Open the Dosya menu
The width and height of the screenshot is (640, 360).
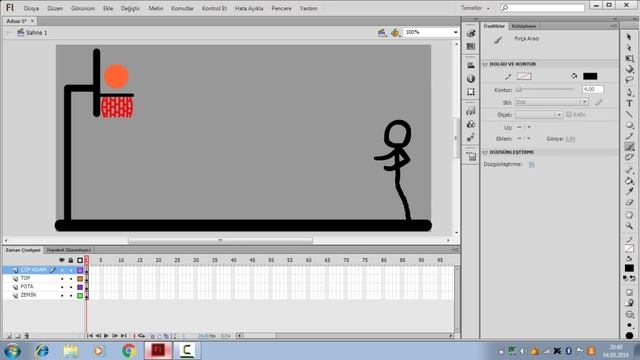tap(31, 8)
